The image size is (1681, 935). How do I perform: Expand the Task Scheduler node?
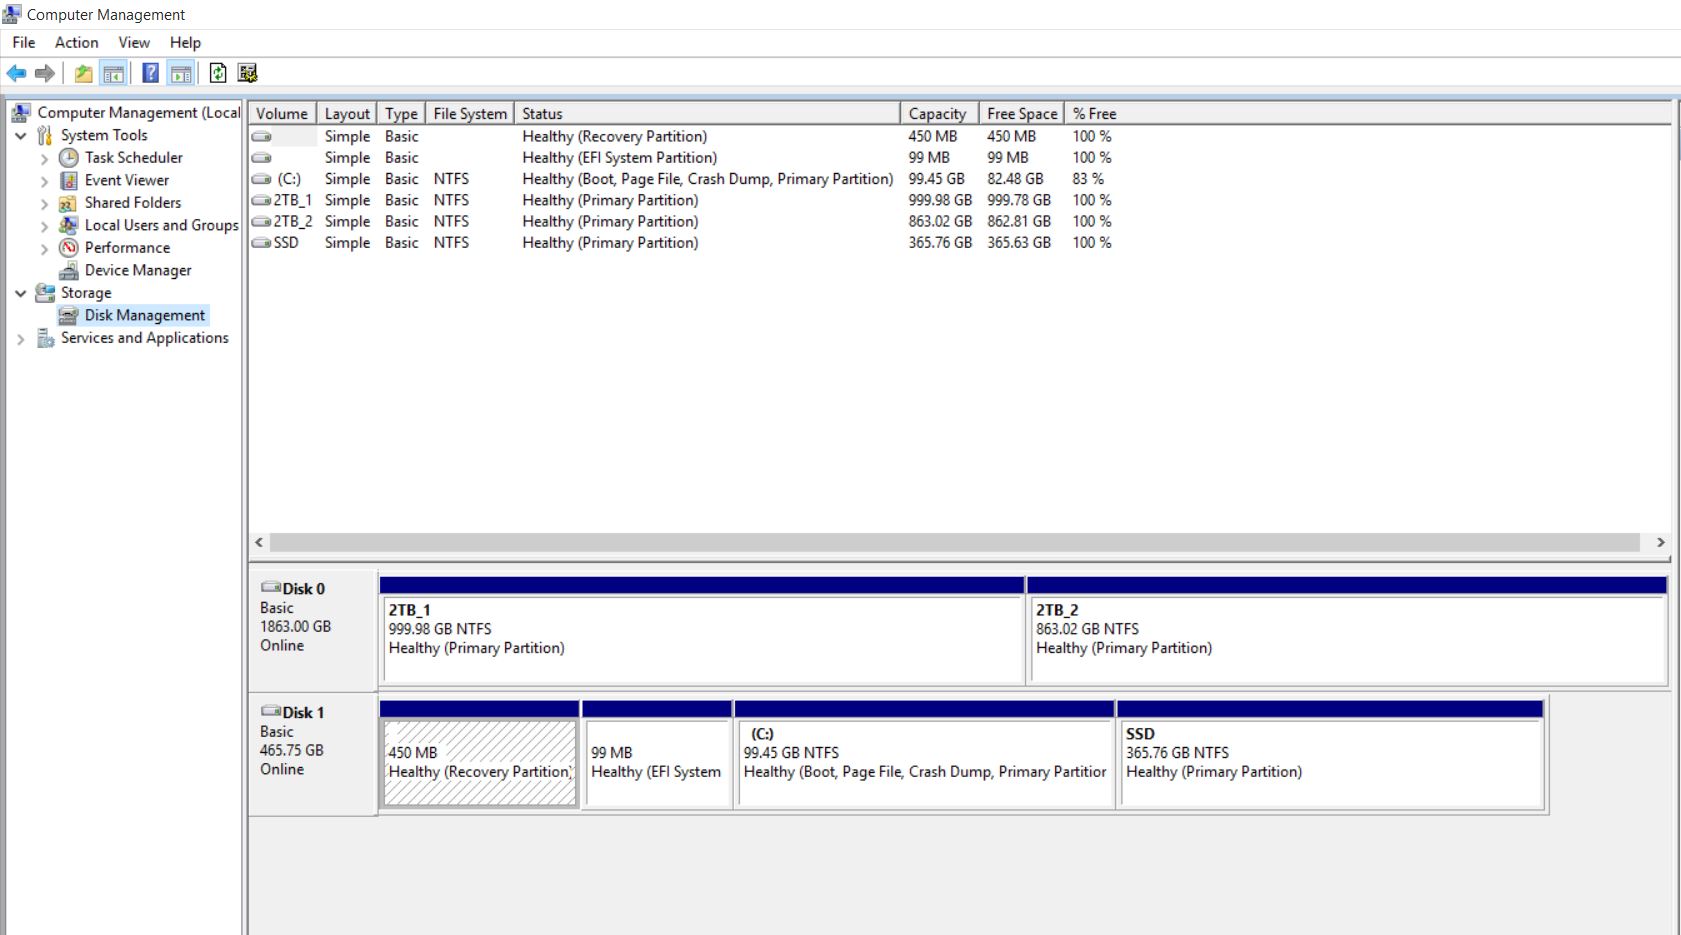point(44,158)
